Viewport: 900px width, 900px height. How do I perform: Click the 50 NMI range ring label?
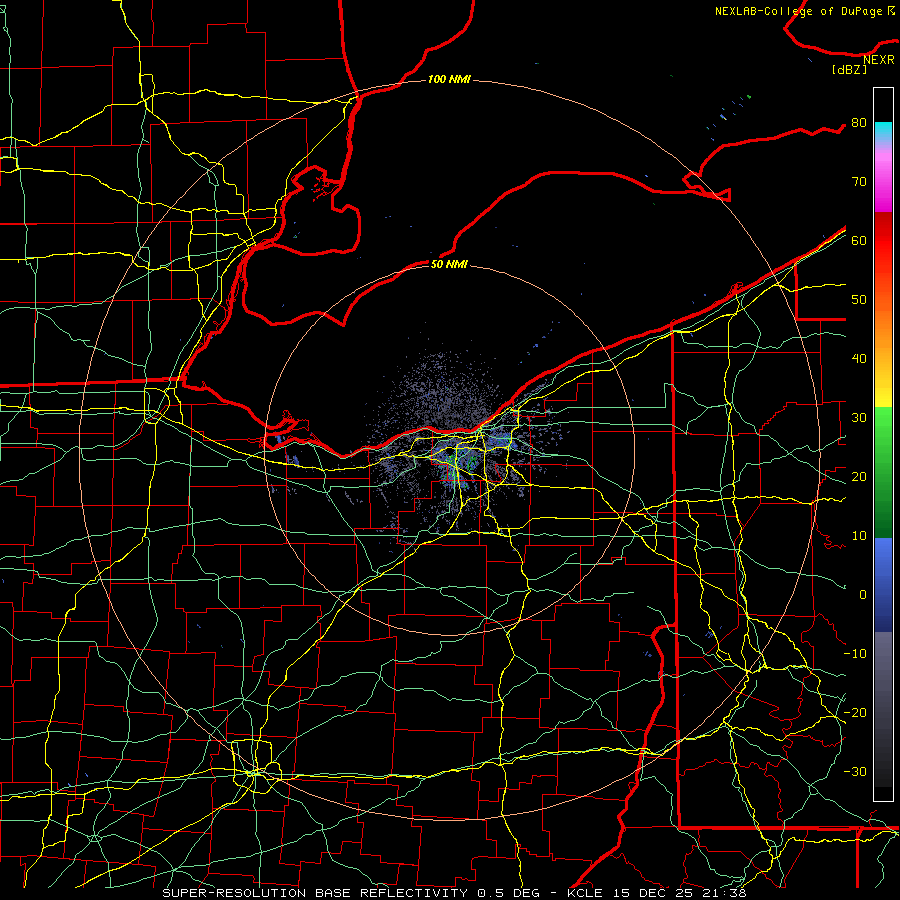449,264
